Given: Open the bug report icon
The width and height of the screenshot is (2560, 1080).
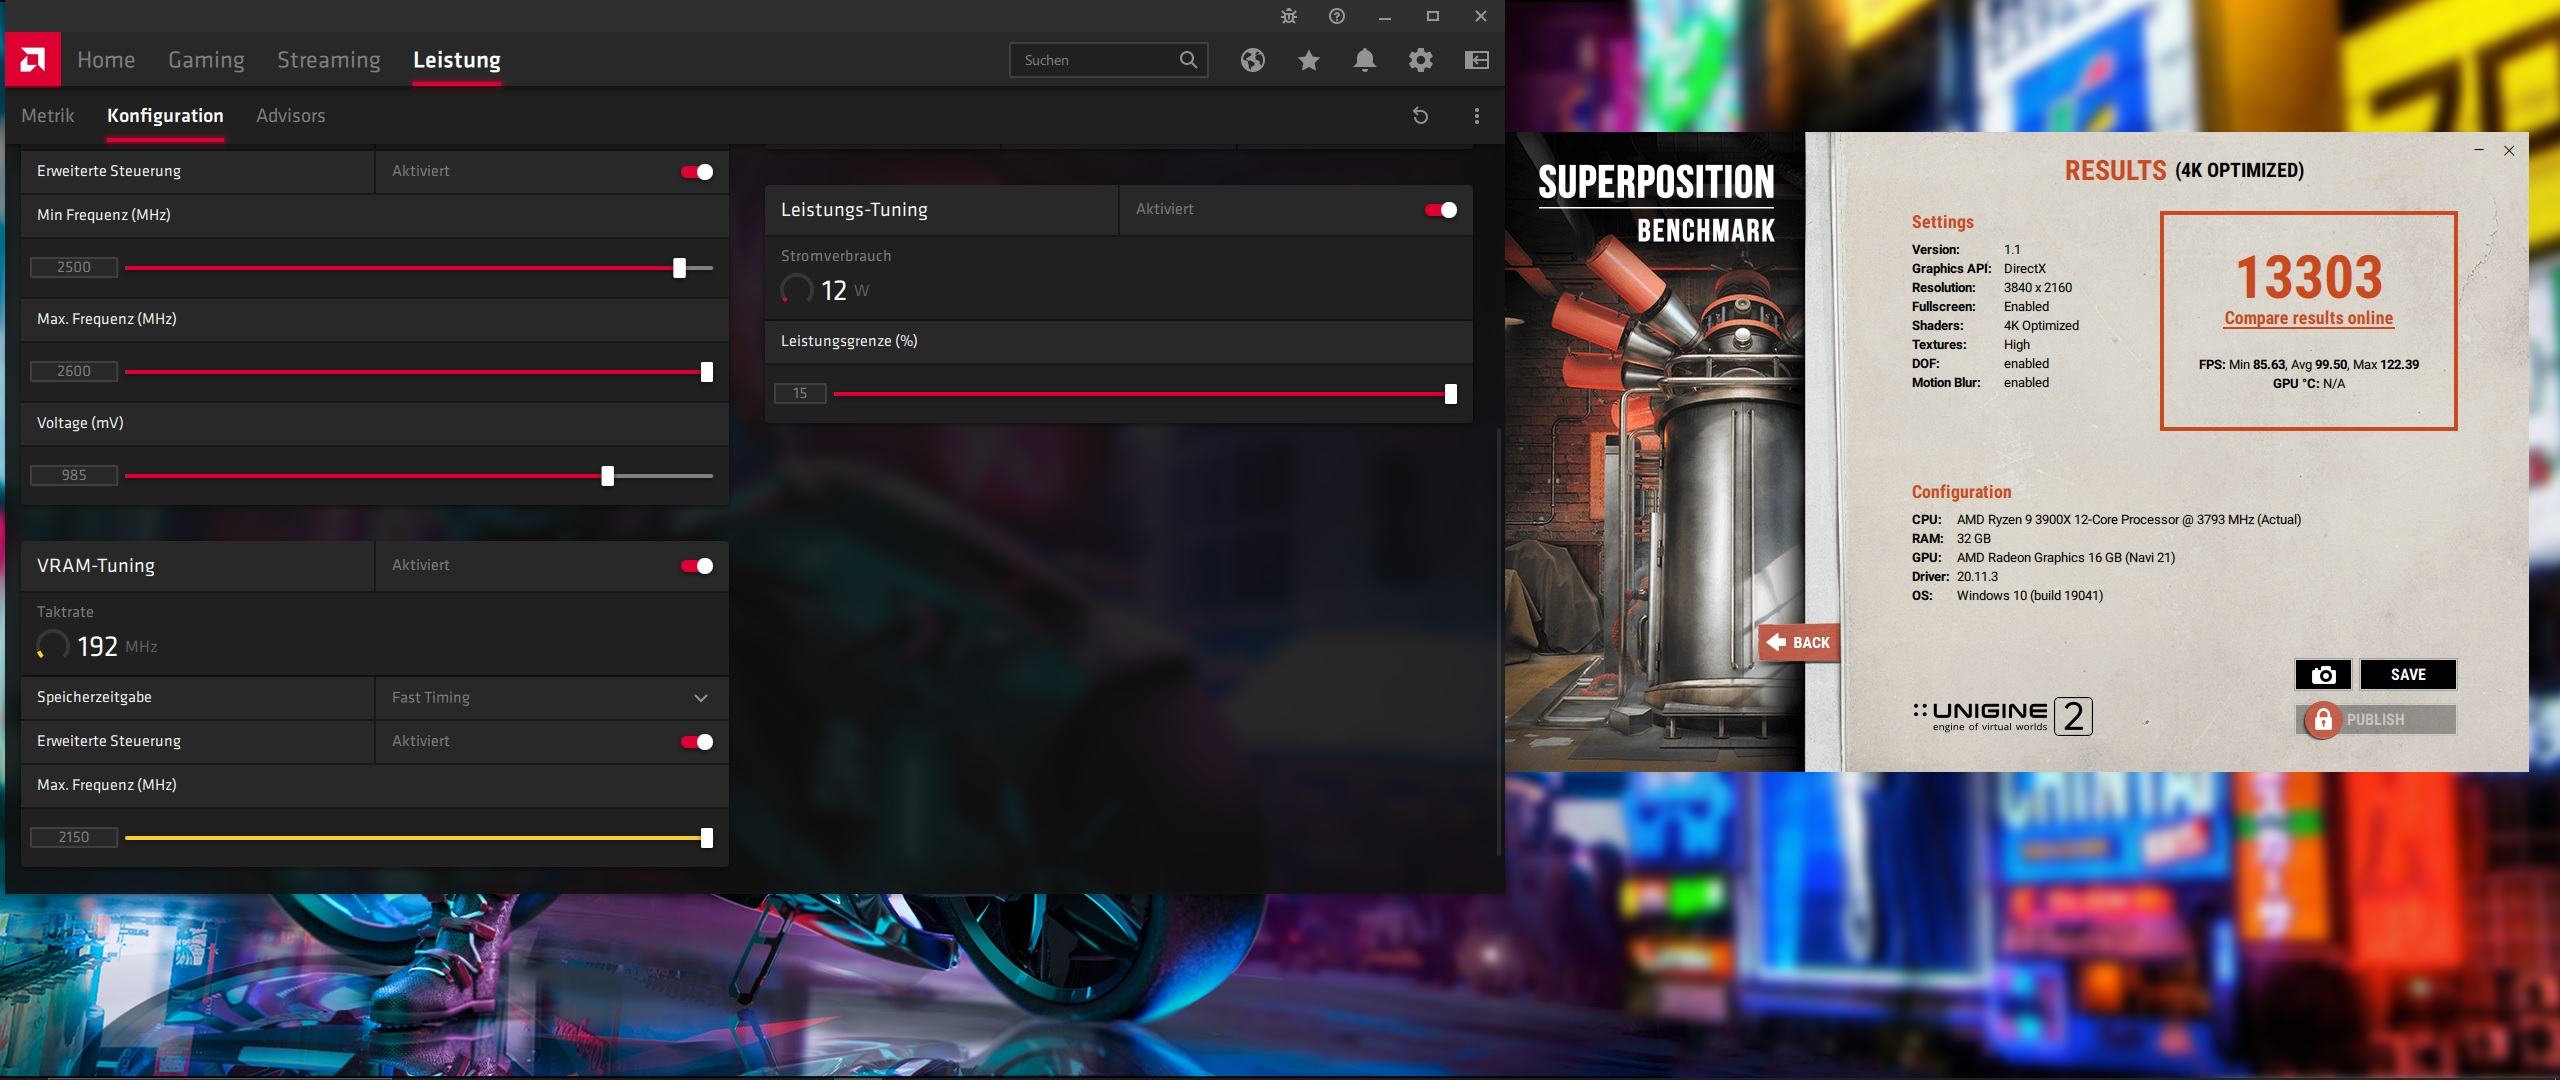Looking at the screenshot, I should point(1289,16).
